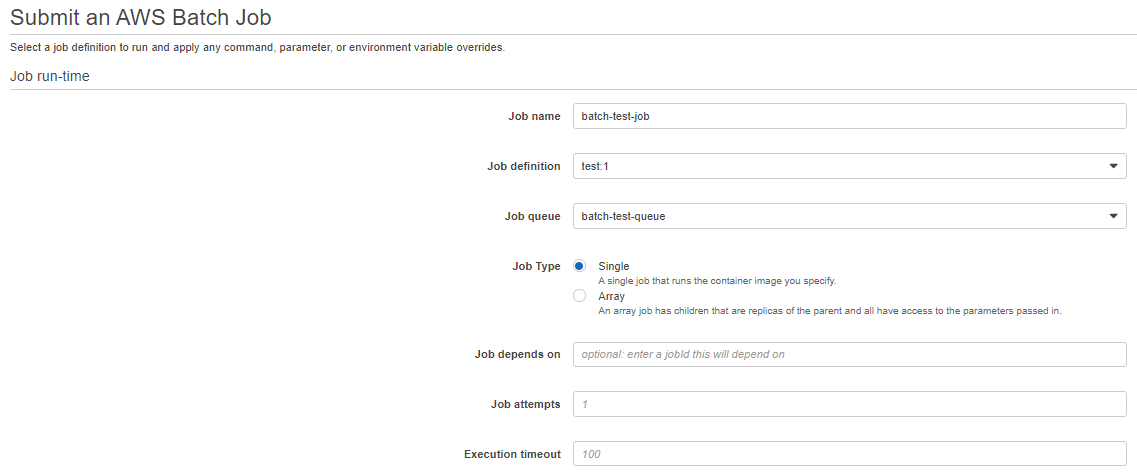Open the test:1 Job definition combo box
Viewport: 1137px width, 475px height.
point(849,166)
